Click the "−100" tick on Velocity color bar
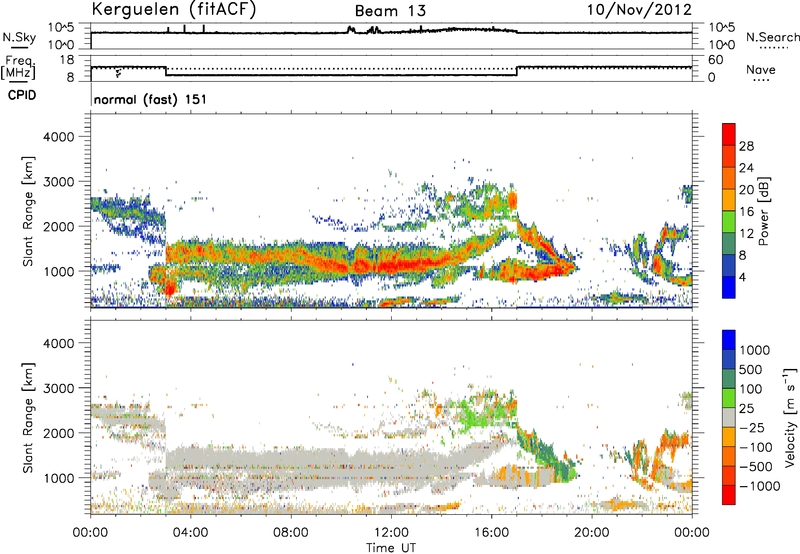This screenshot has width=800, height=554. (x=756, y=447)
